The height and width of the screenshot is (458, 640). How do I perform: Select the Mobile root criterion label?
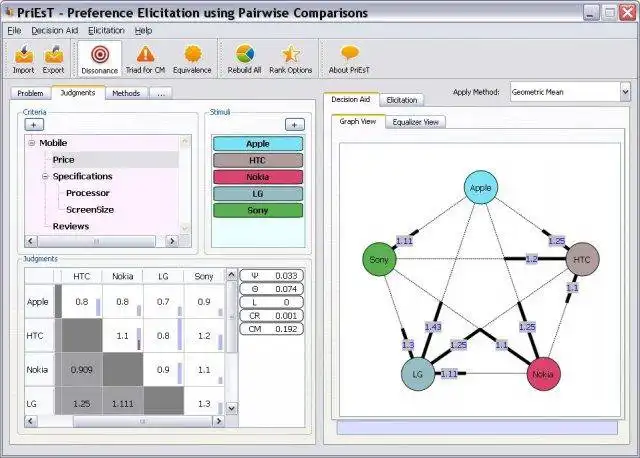pos(53,143)
